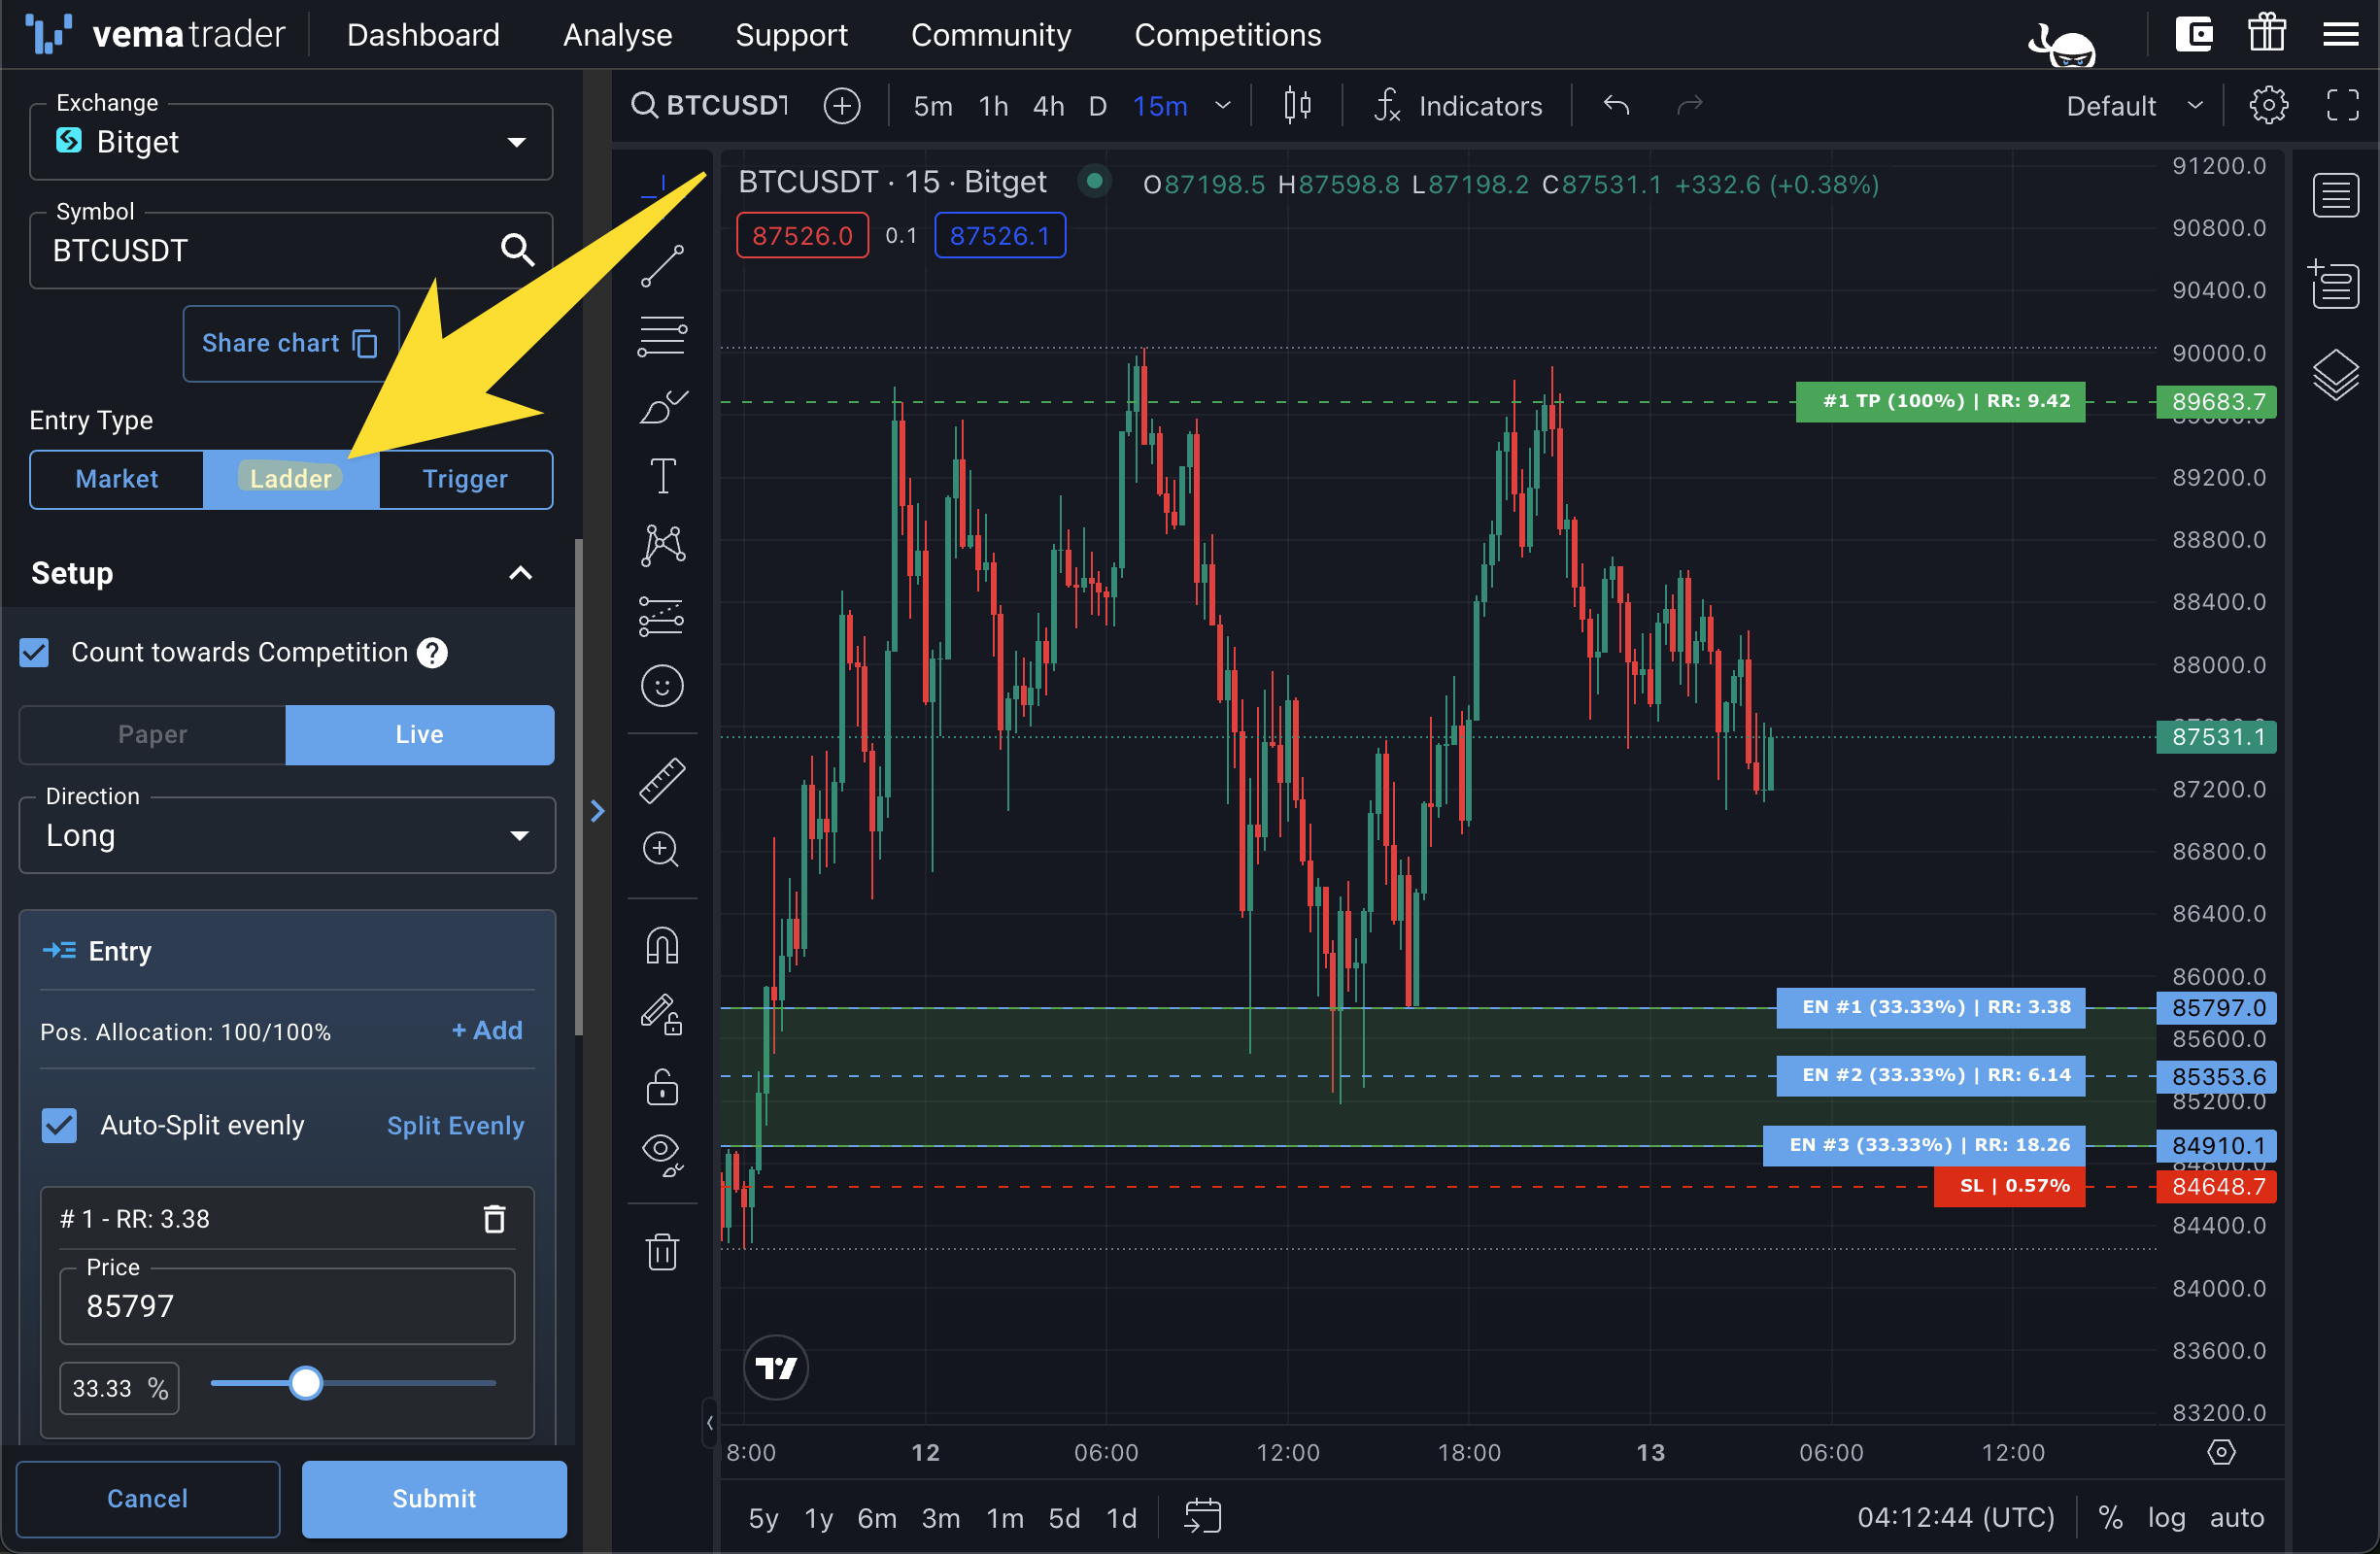Click the symbol field search icon
This screenshot has height=1554, width=2380.
(x=517, y=249)
